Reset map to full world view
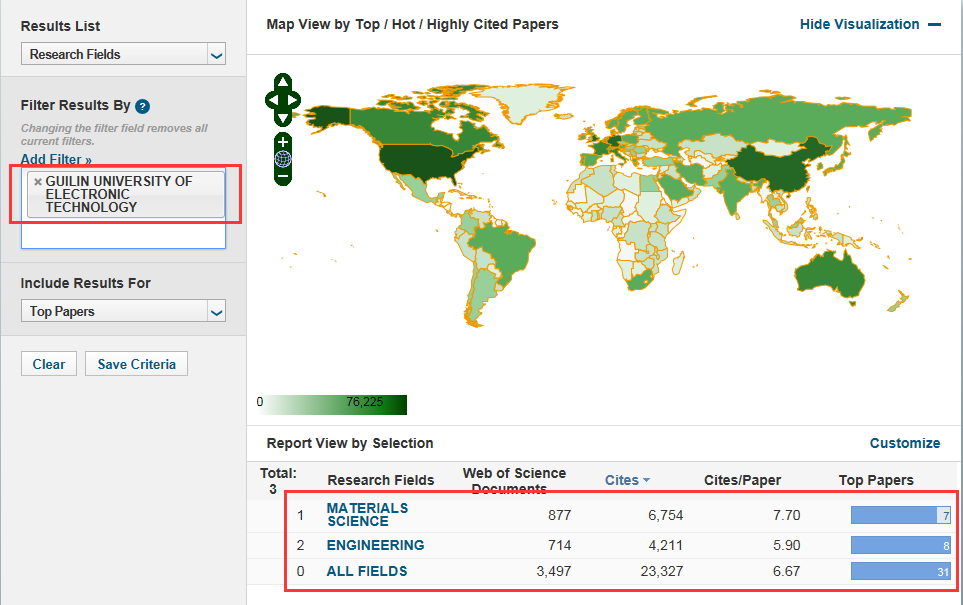The width and height of the screenshot is (963, 605). pos(283,159)
